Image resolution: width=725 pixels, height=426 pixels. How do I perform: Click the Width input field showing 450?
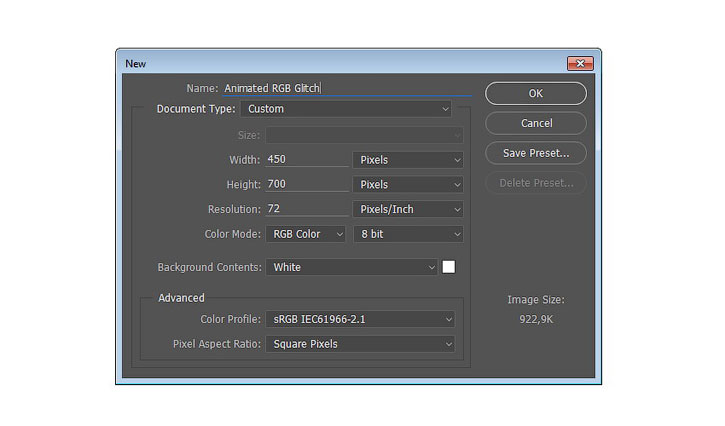(307, 160)
